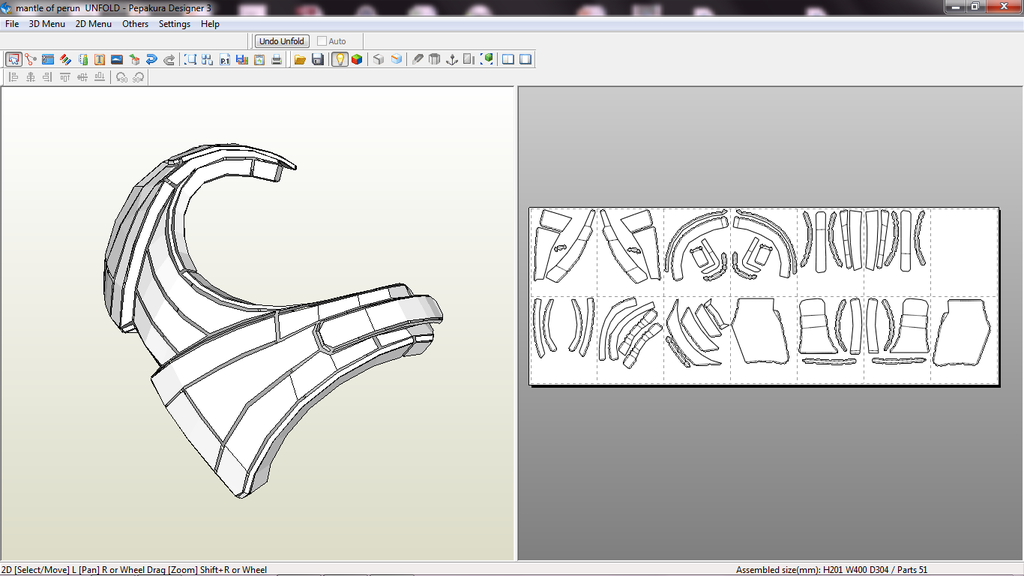The width and height of the screenshot is (1024, 576).
Task: Click the Print icon in toolbar
Action: [x=276, y=60]
